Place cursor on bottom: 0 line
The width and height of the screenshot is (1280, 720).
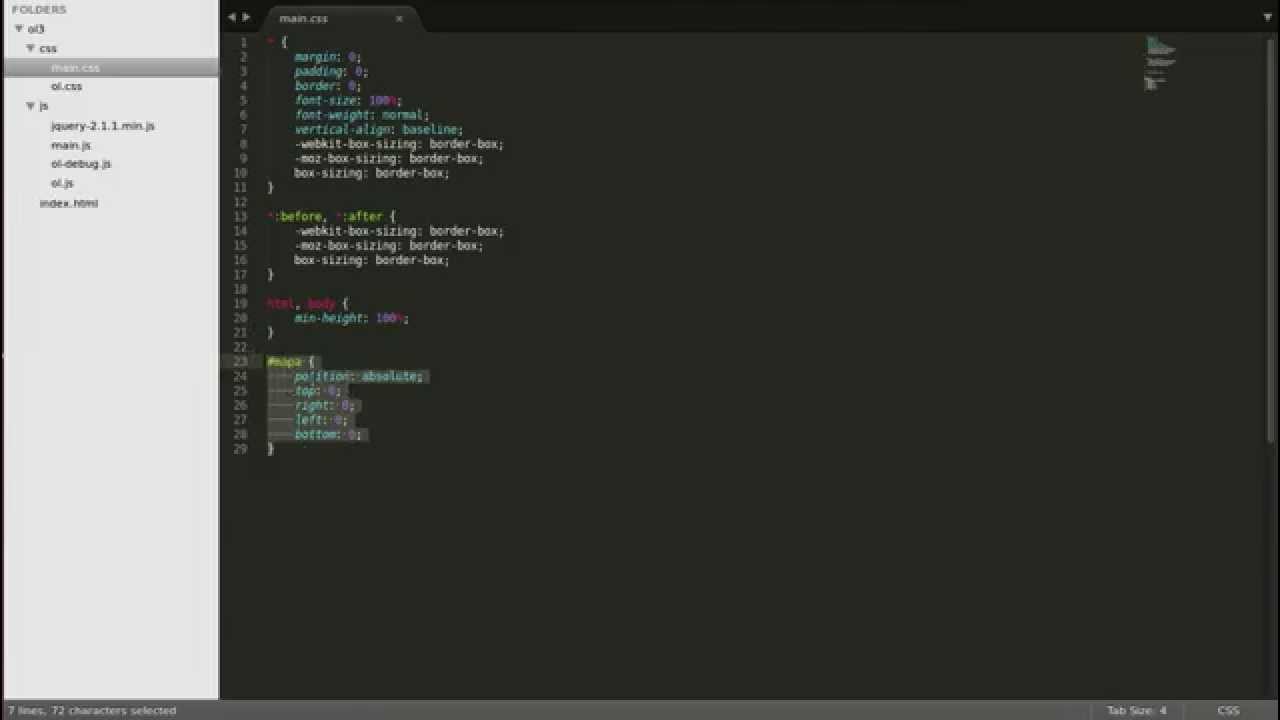(329, 435)
